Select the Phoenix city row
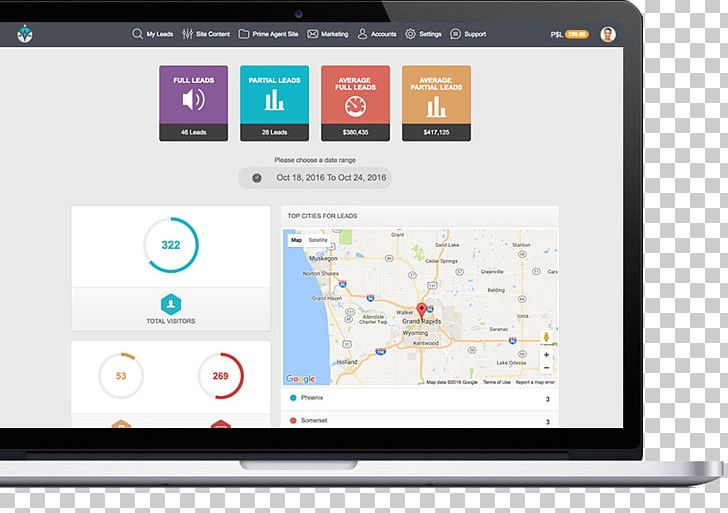 tap(420, 398)
